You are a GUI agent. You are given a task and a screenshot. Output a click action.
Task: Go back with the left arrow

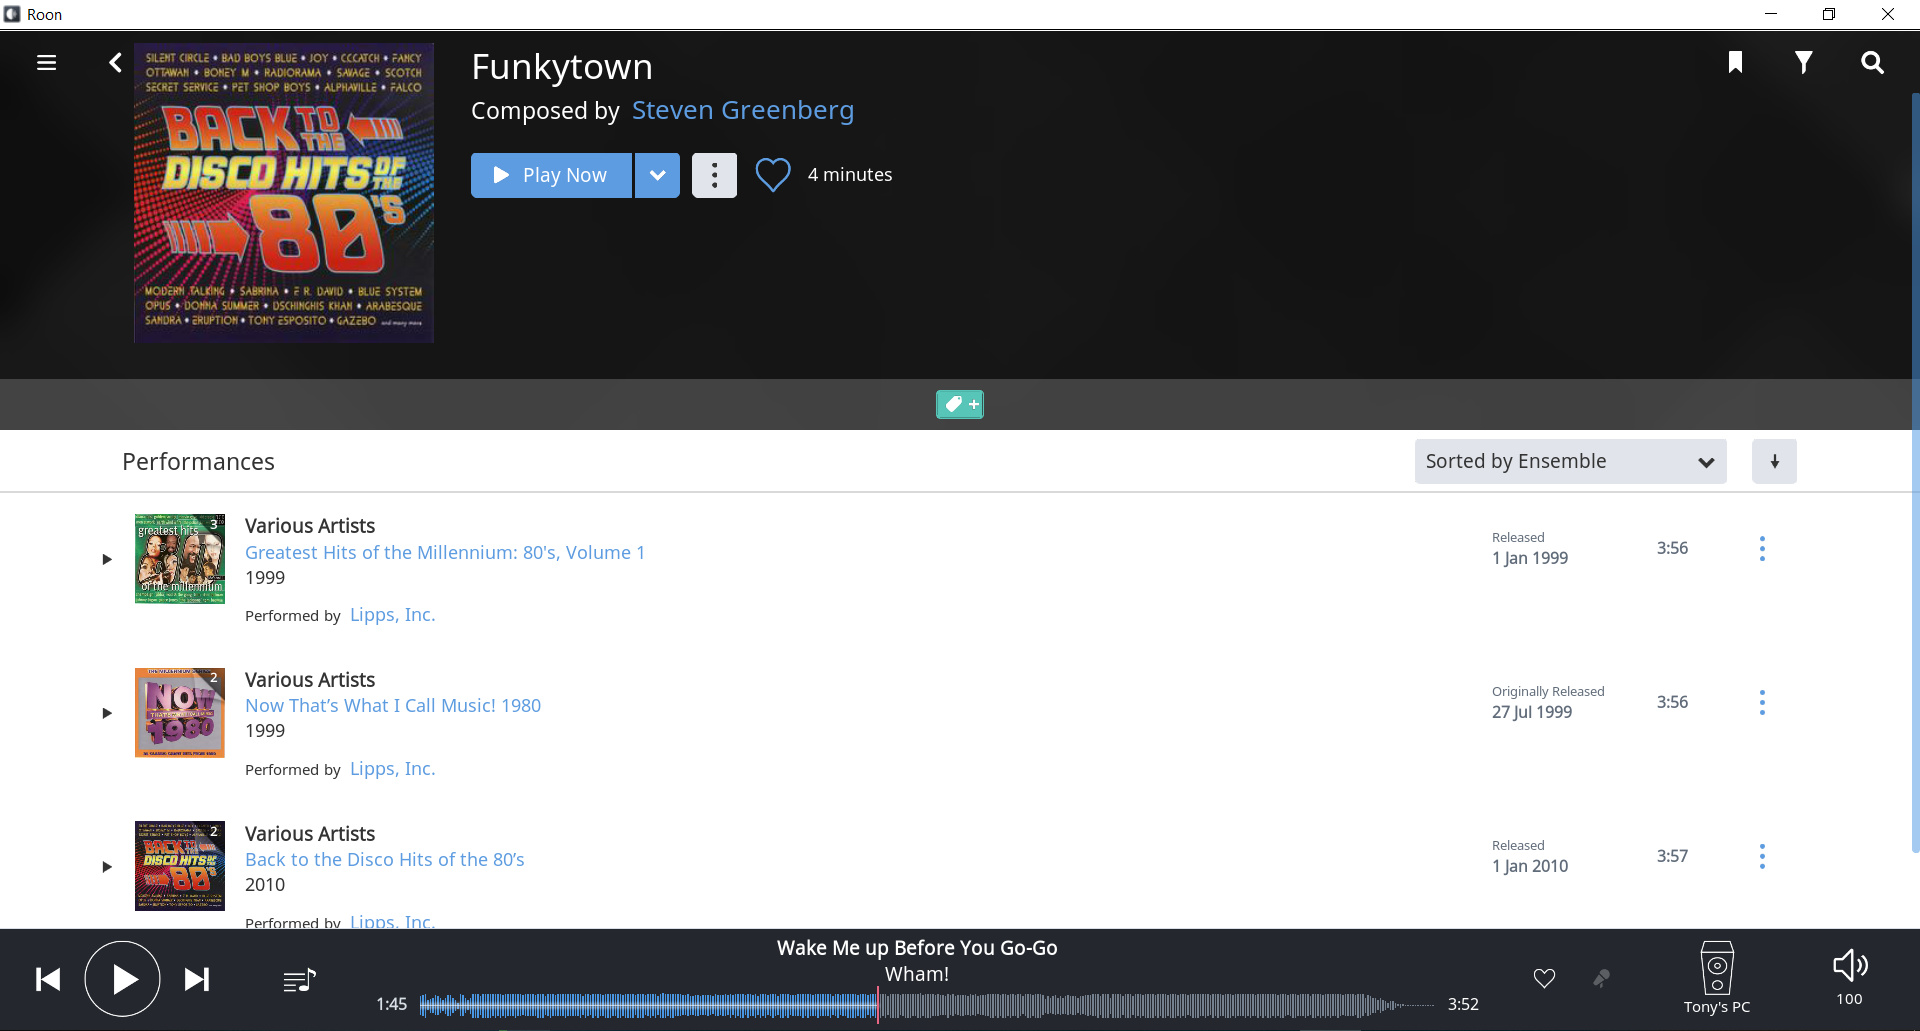pos(115,63)
